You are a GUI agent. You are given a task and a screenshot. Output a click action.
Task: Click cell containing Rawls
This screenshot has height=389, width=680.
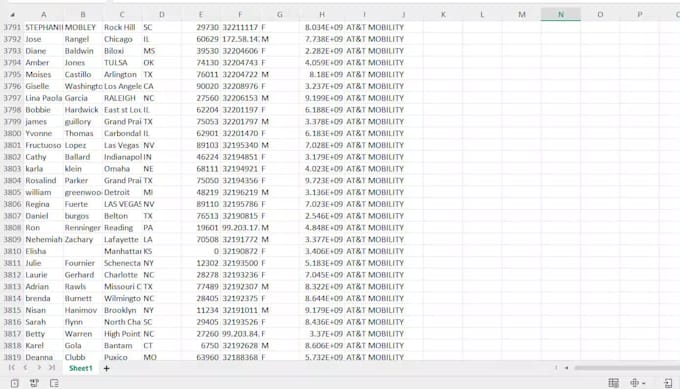pyautogui.click(x=83, y=287)
